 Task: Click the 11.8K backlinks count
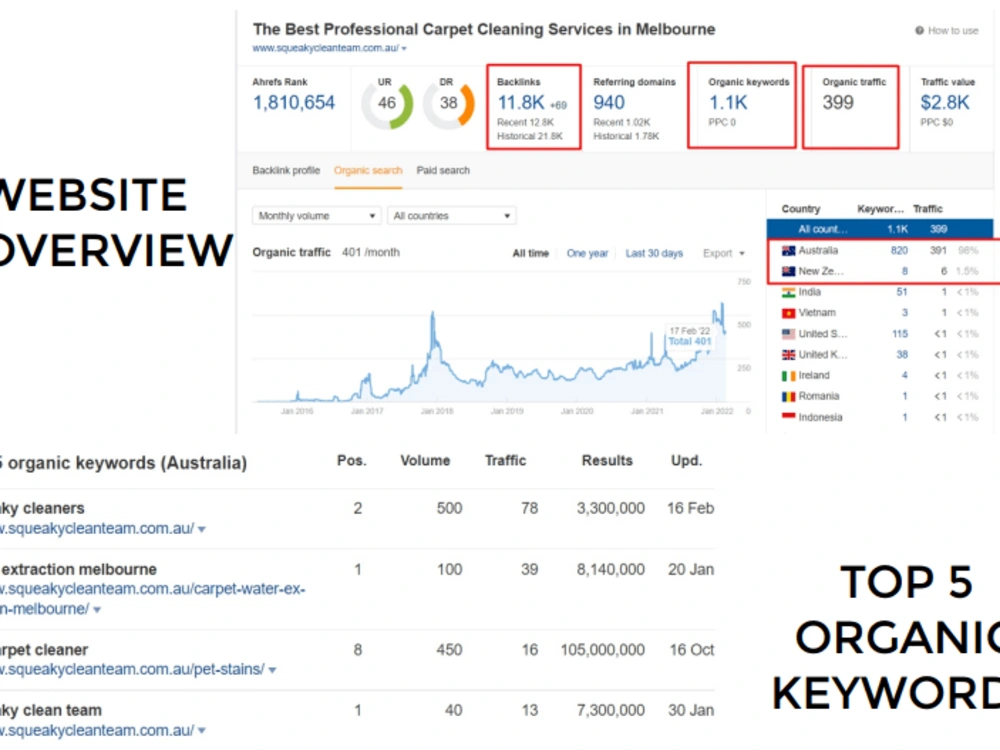pos(520,103)
